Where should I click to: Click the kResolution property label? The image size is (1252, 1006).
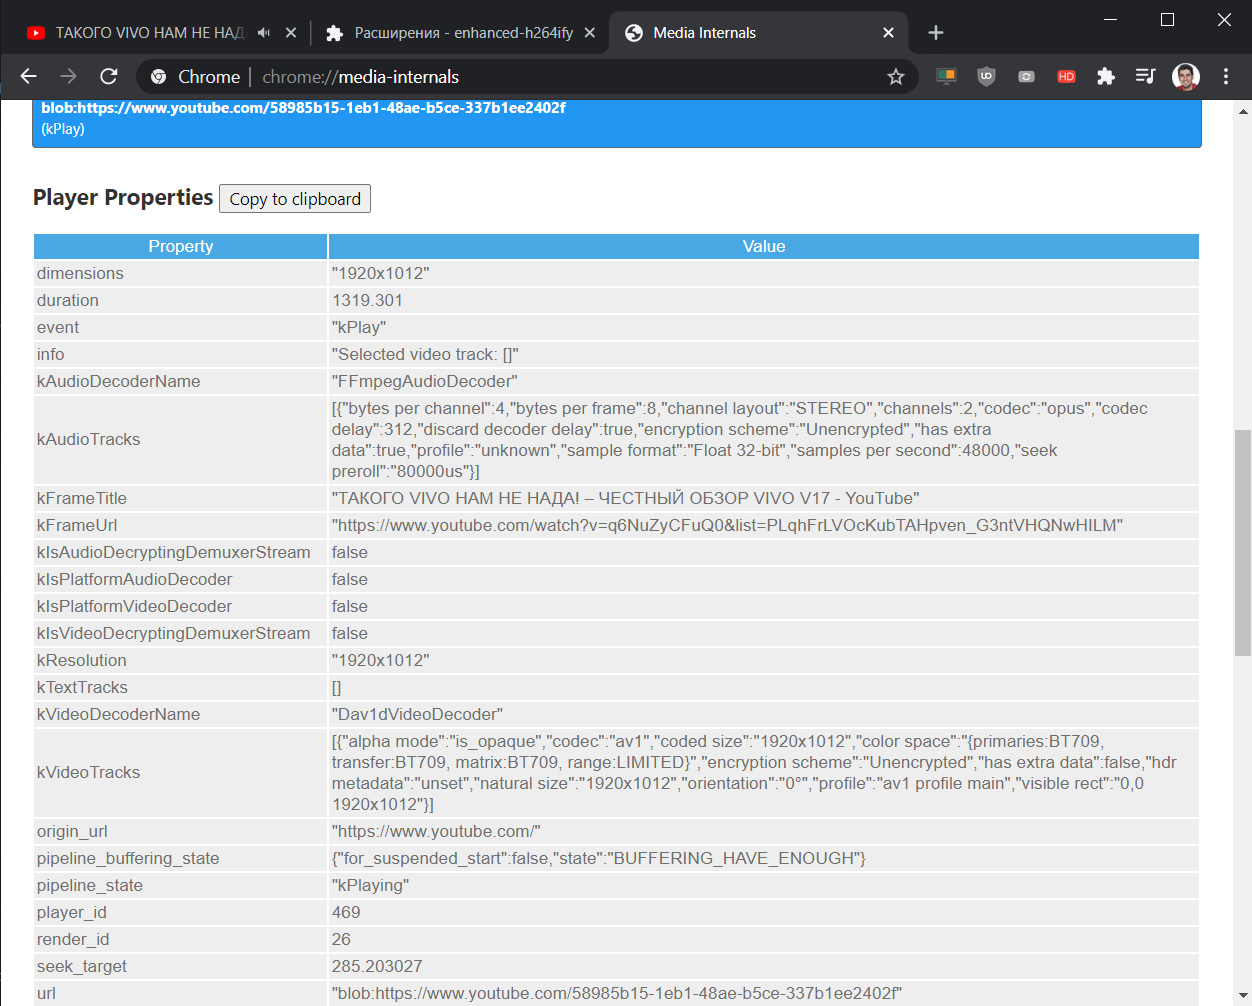point(82,660)
